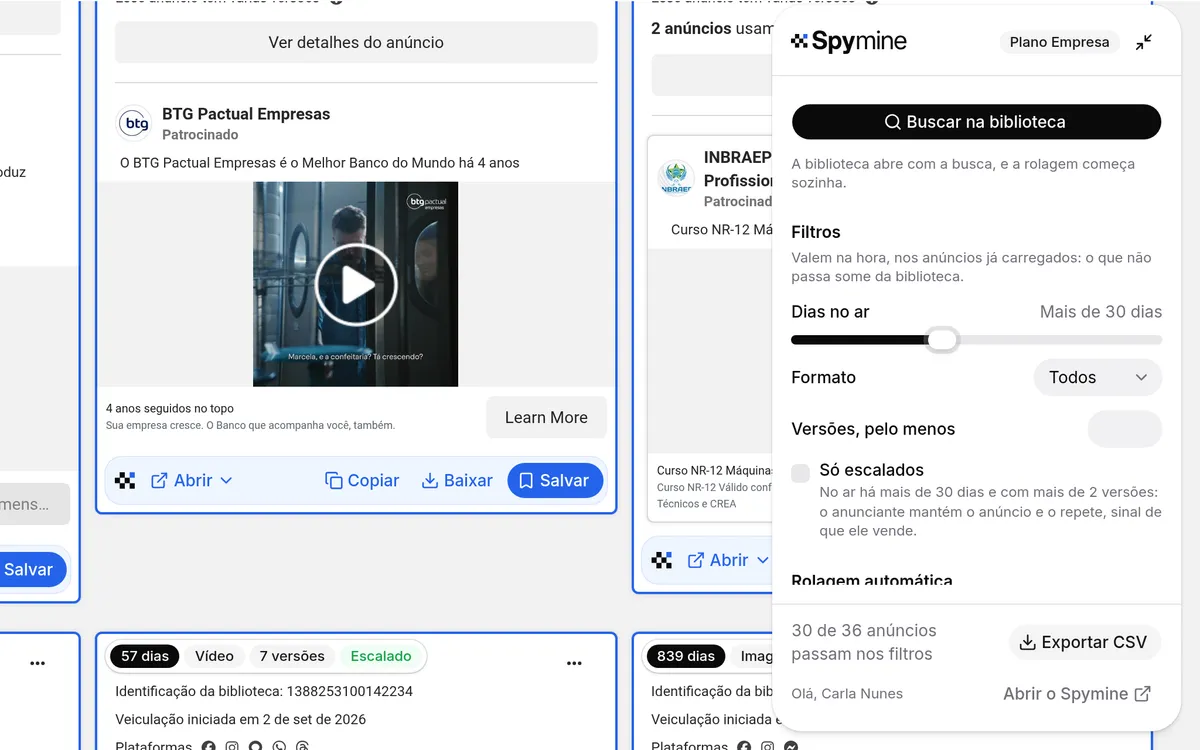The width and height of the screenshot is (1200, 750).
Task: Click the Vídeo format badge
Action: [214, 657]
